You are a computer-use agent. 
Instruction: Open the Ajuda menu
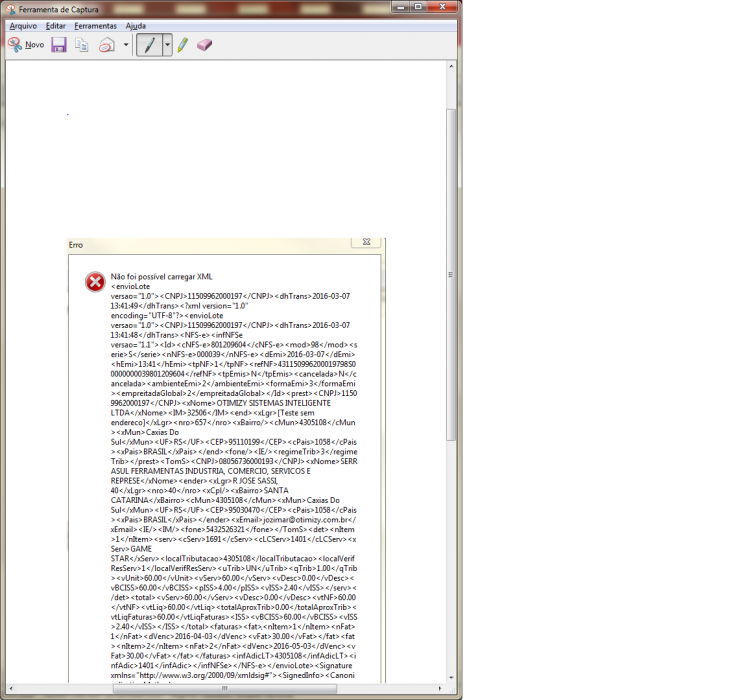point(135,26)
